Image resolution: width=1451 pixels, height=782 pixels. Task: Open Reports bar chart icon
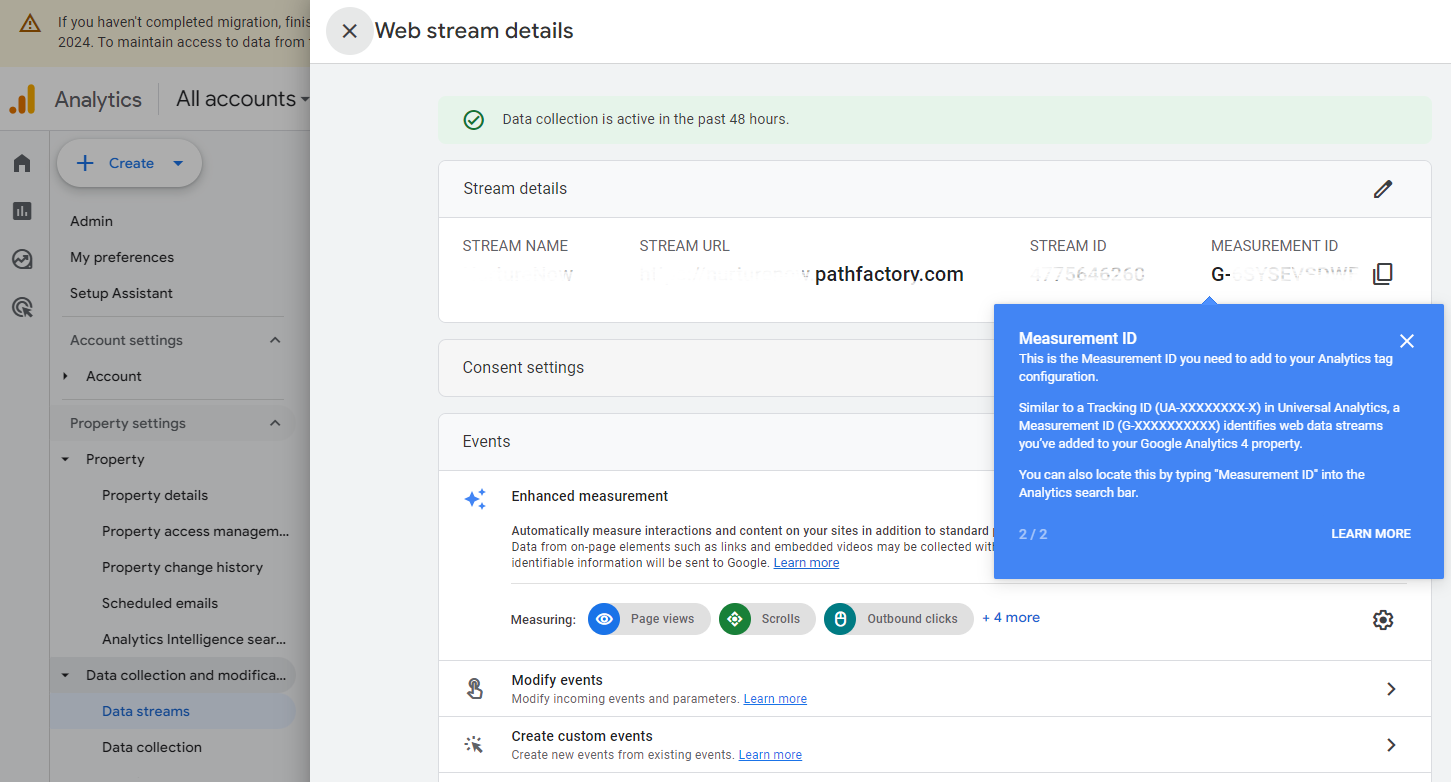(22, 211)
